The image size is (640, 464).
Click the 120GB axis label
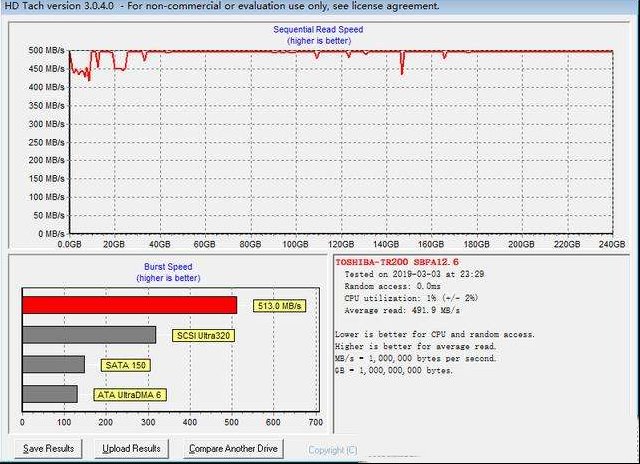point(341,244)
